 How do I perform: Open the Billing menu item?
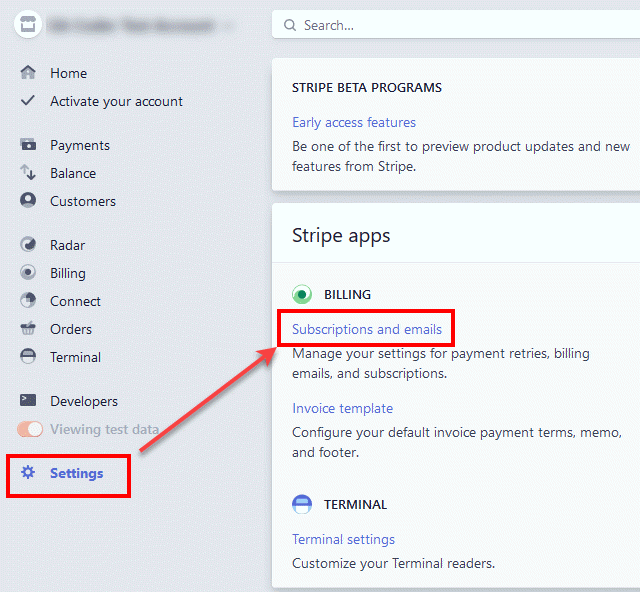[x=68, y=273]
